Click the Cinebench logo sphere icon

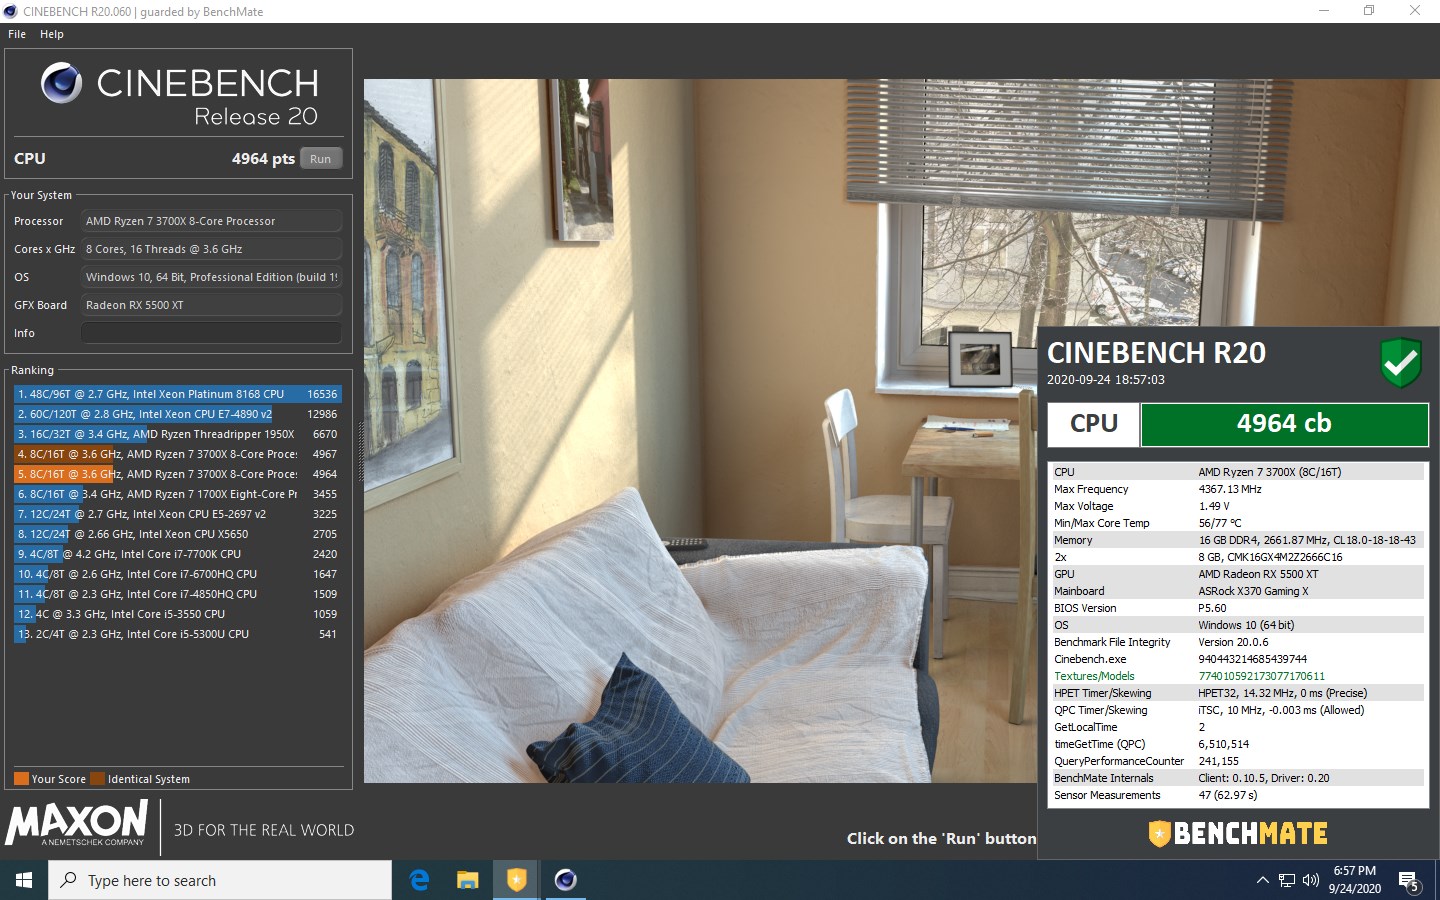[x=61, y=83]
